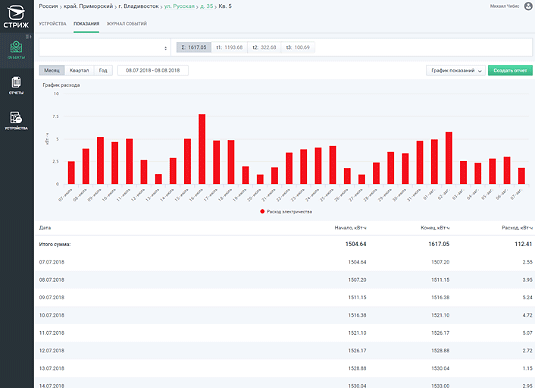535x388 pixels.
Task: Open the date range picker field
Action: click(x=153, y=70)
